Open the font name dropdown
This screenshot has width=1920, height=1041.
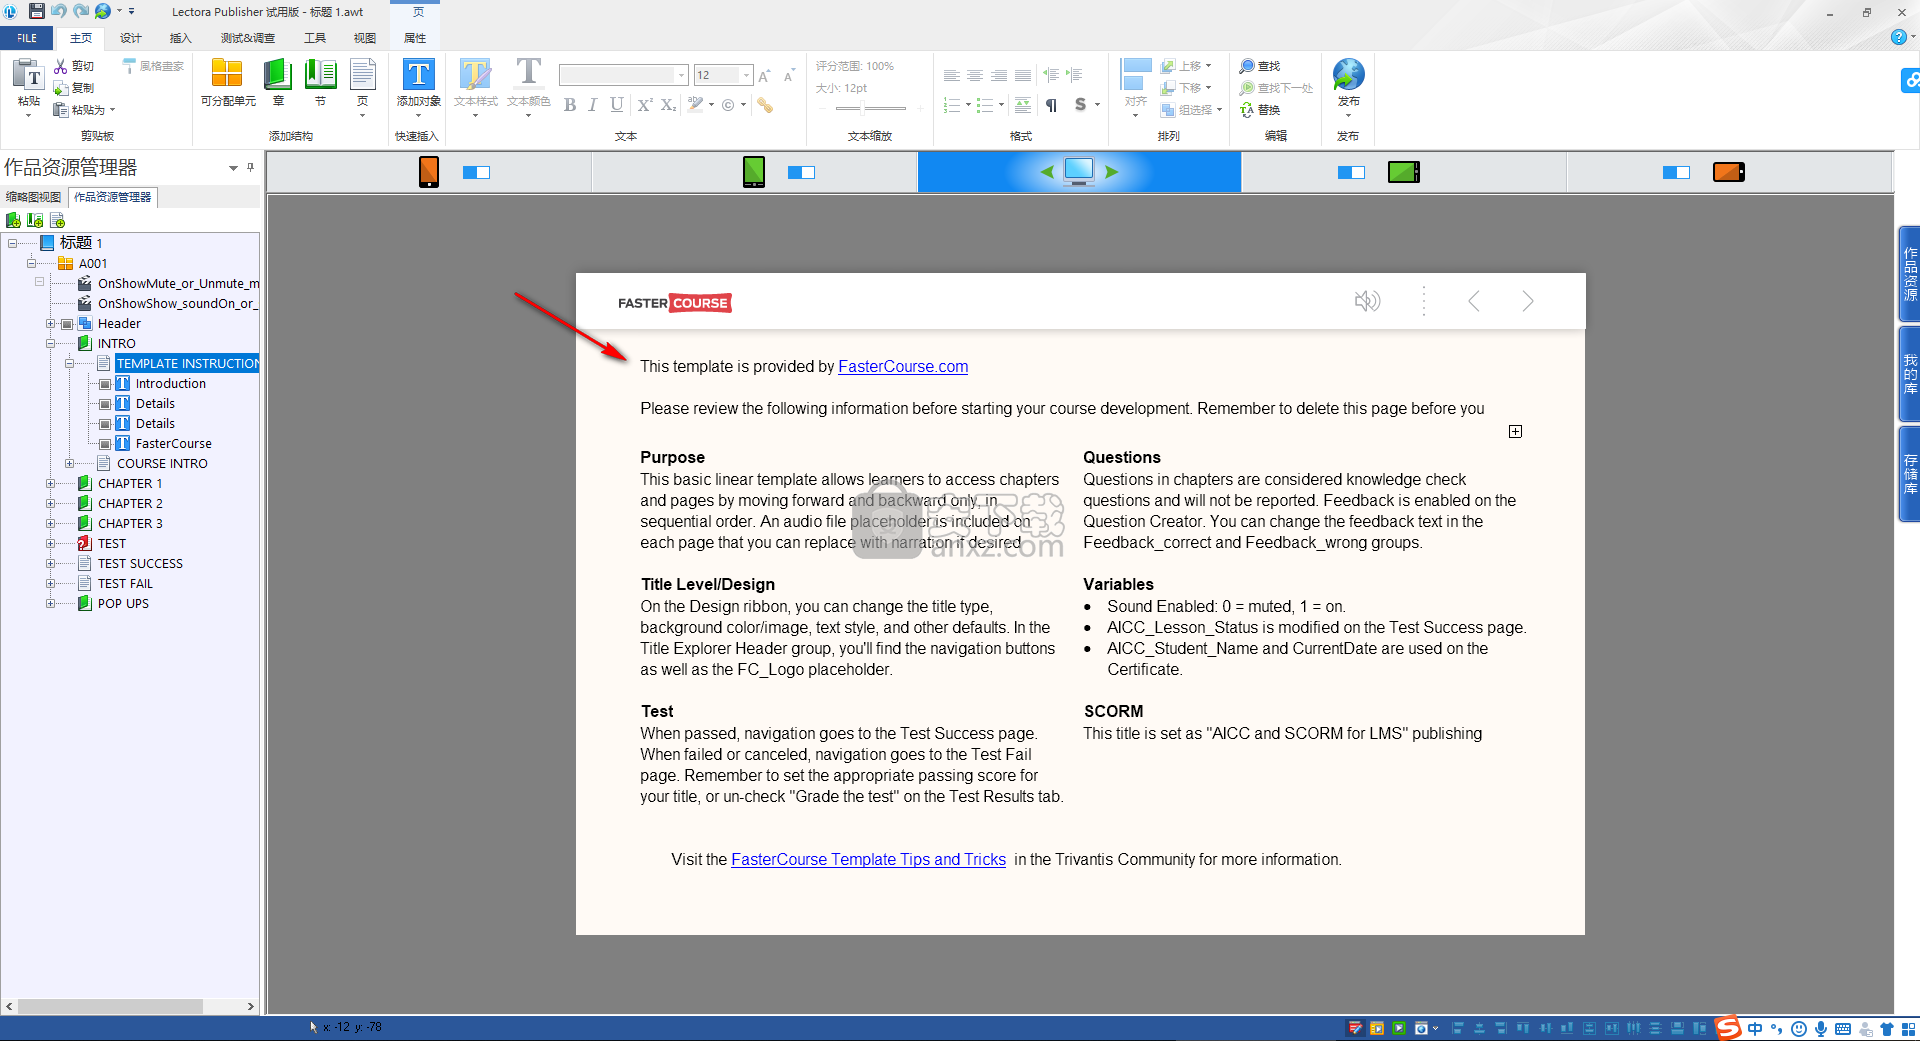[681, 75]
